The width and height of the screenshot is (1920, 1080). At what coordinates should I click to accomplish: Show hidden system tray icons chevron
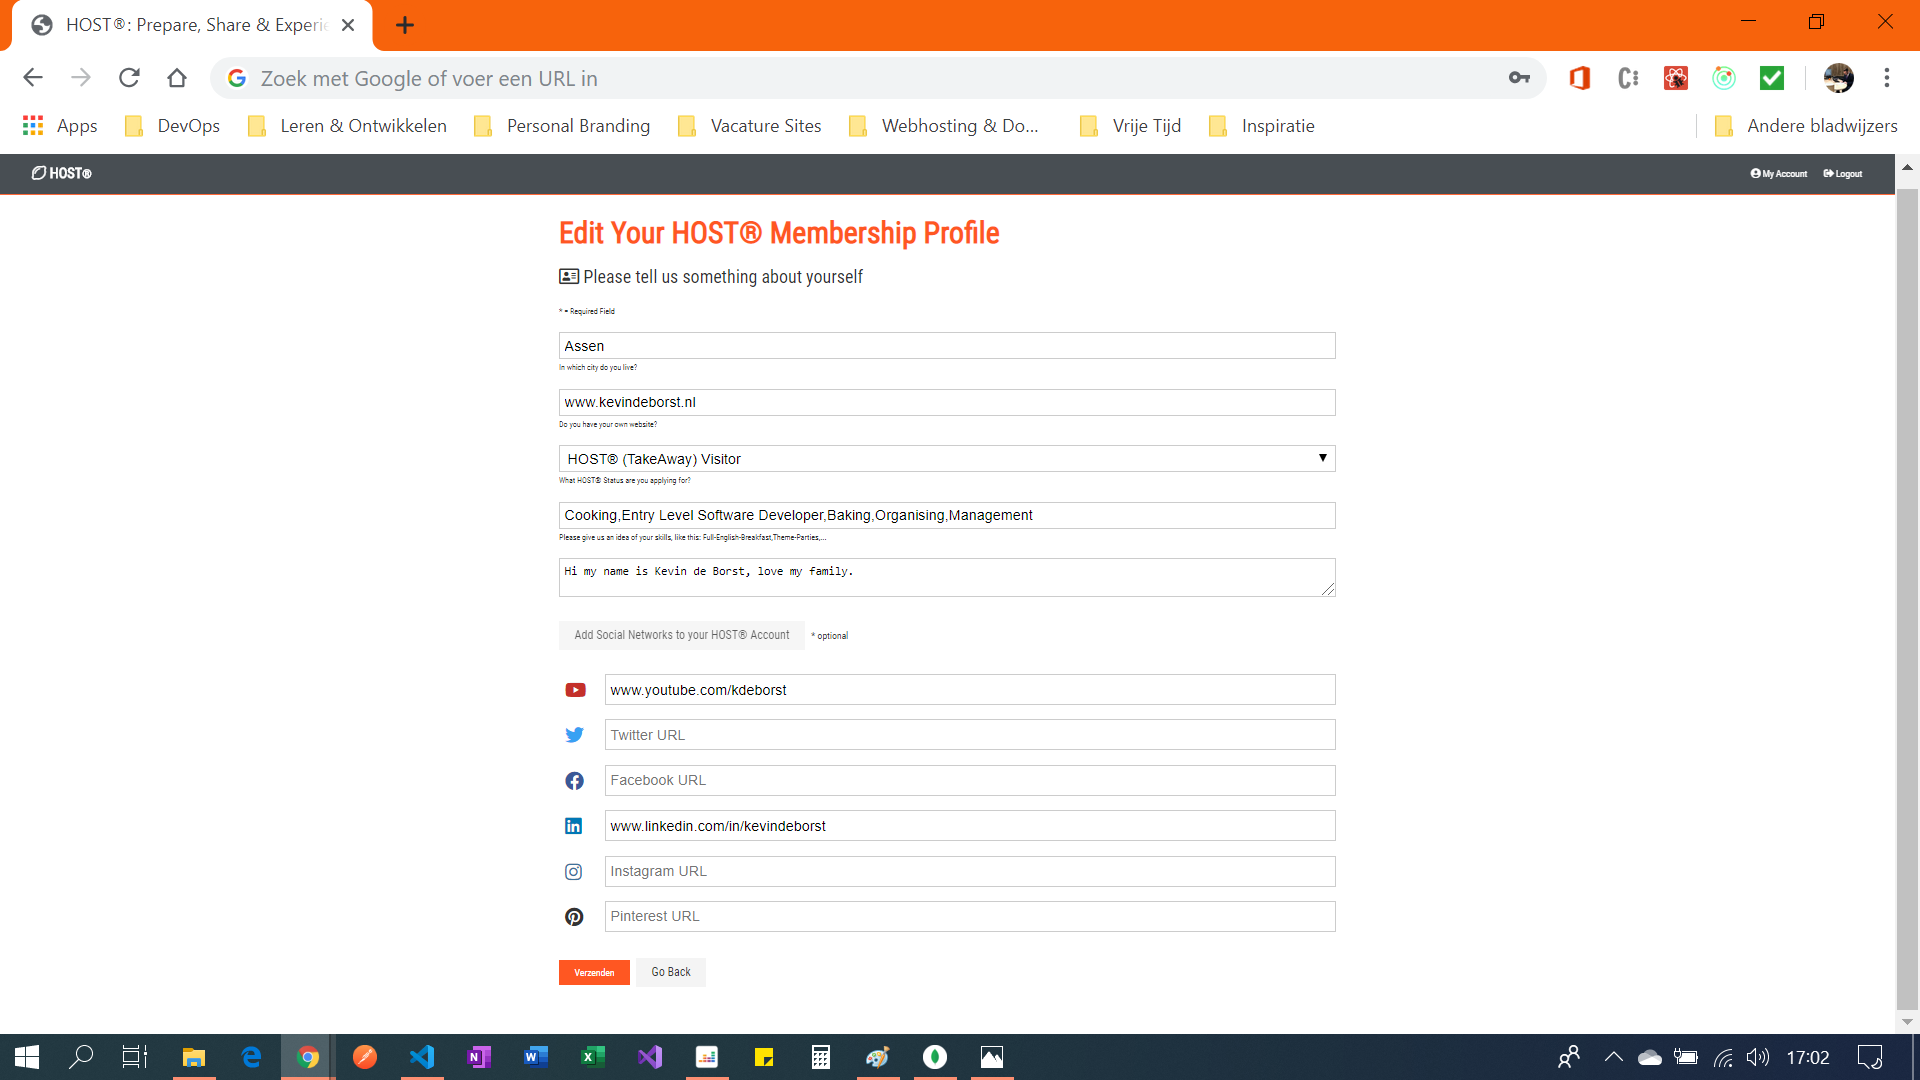tap(1613, 1057)
